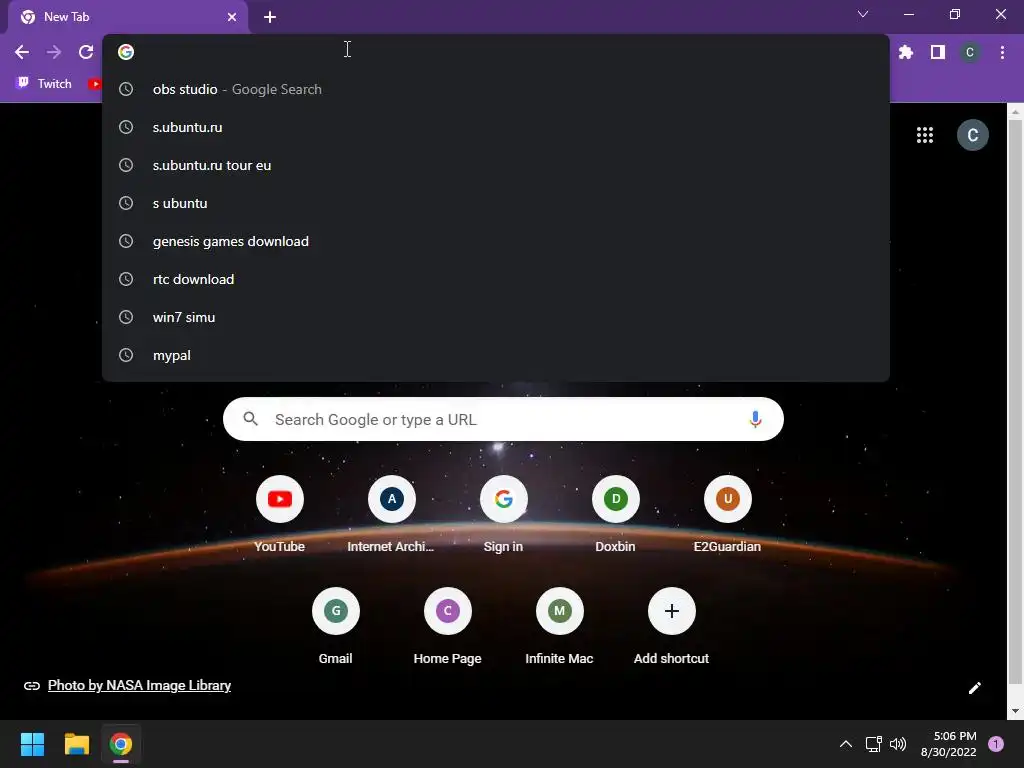This screenshot has height=768, width=1024.
Task: Select the New Tab tab
Action: coord(128,17)
